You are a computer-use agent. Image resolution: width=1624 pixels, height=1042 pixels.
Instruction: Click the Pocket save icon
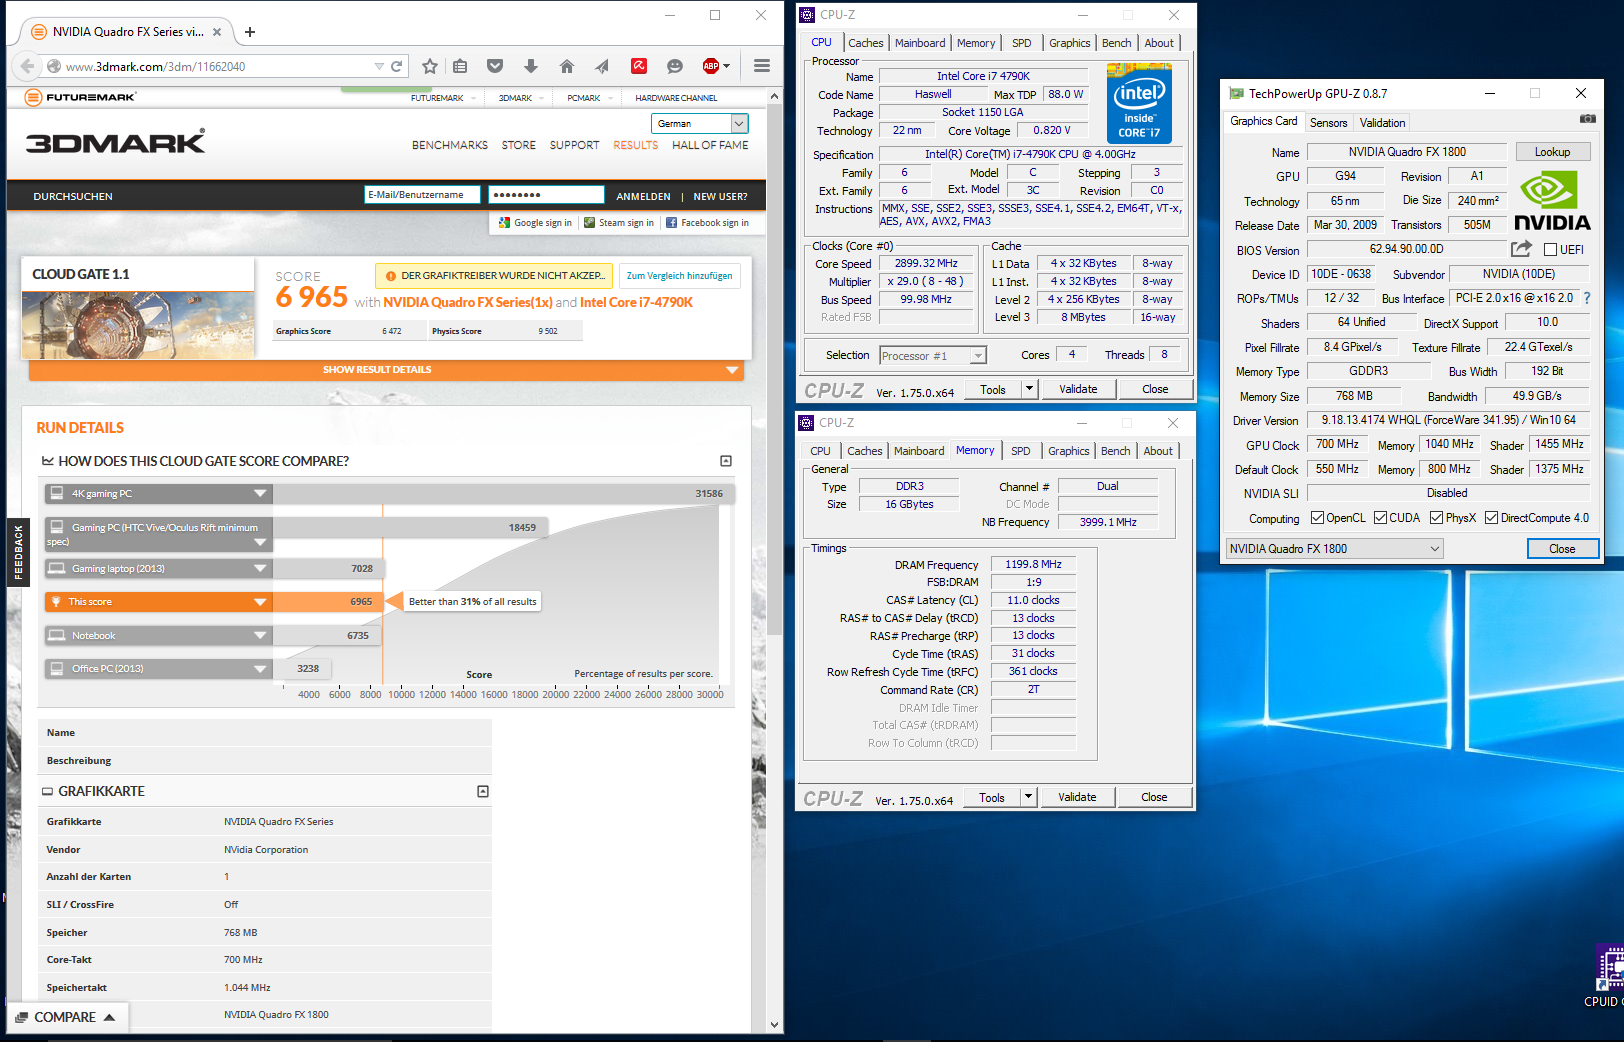tap(495, 66)
